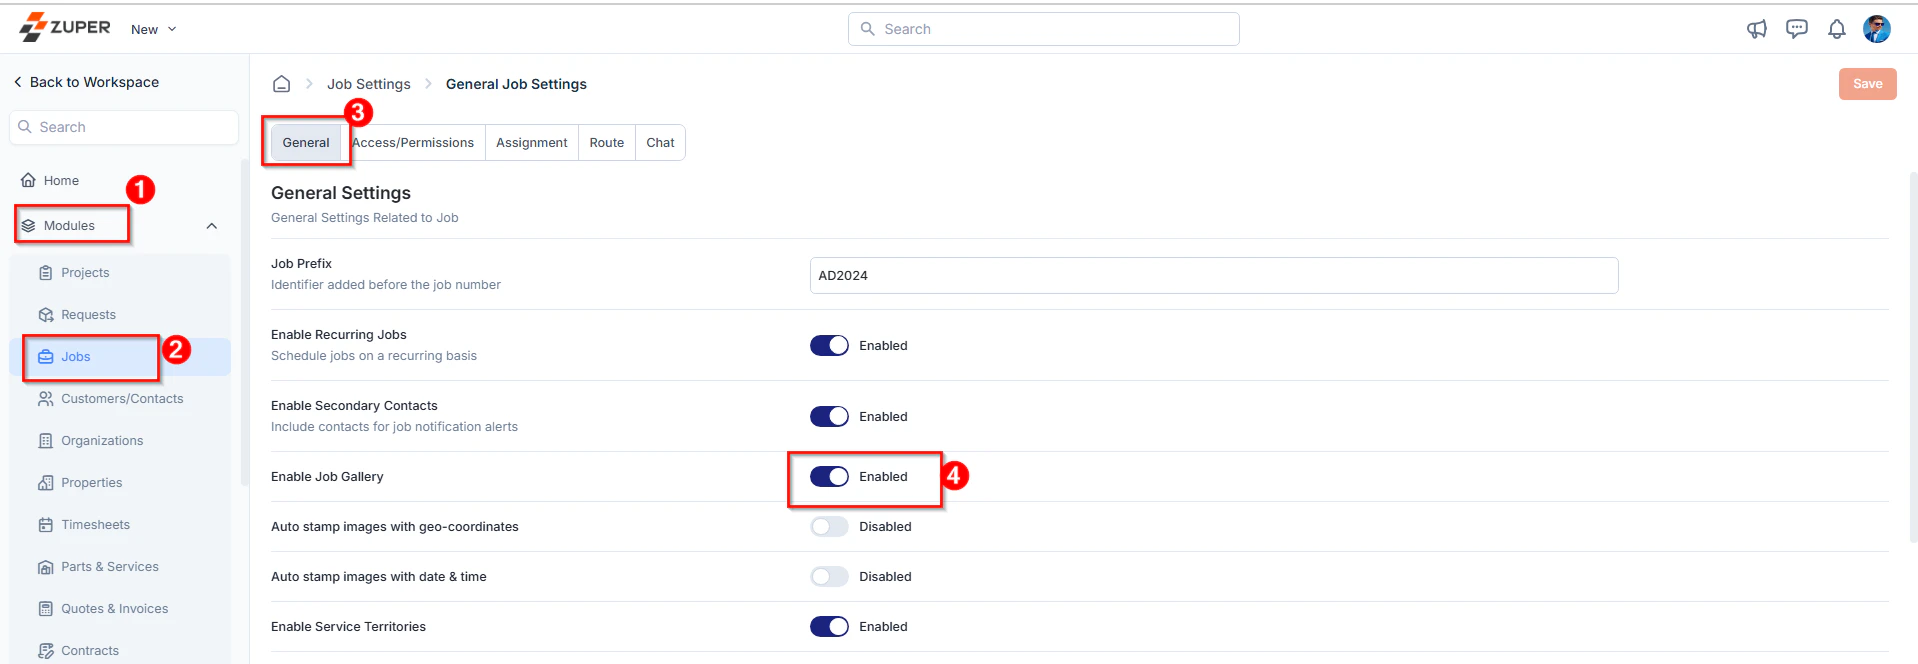This screenshot has height=664, width=1918.
Task: Click the Requests icon in sidebar
Action: (x=45, y=315)
